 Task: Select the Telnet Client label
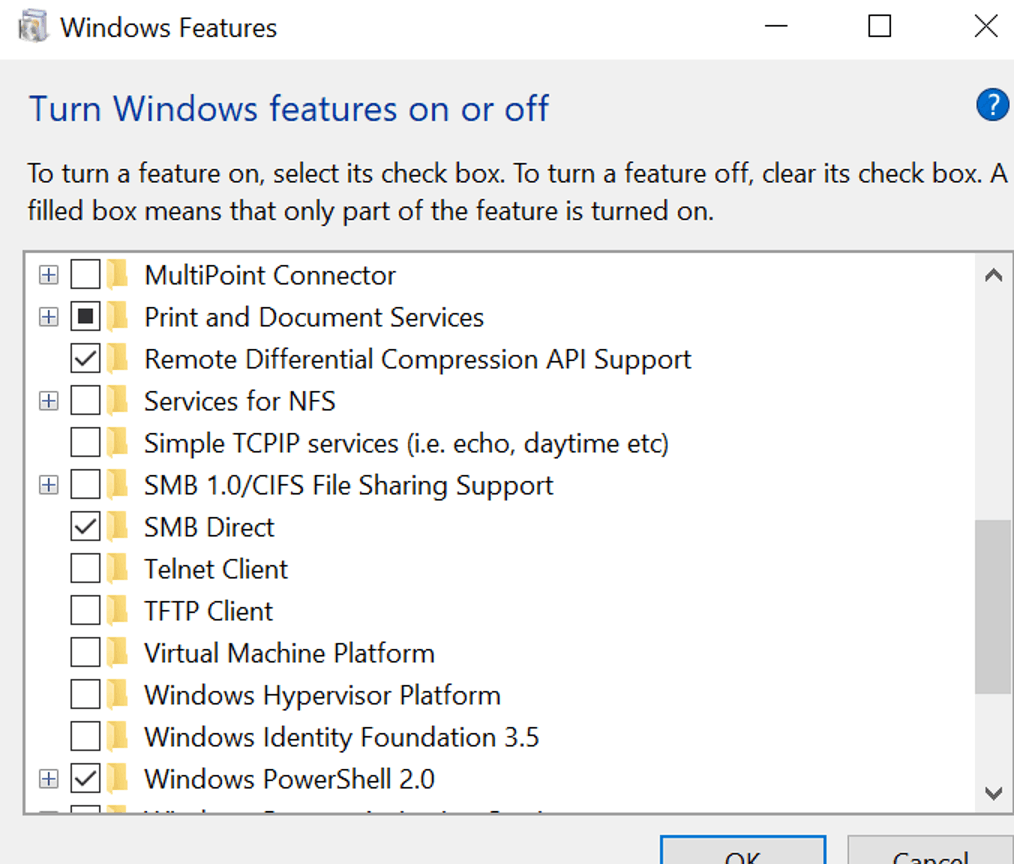216,570
